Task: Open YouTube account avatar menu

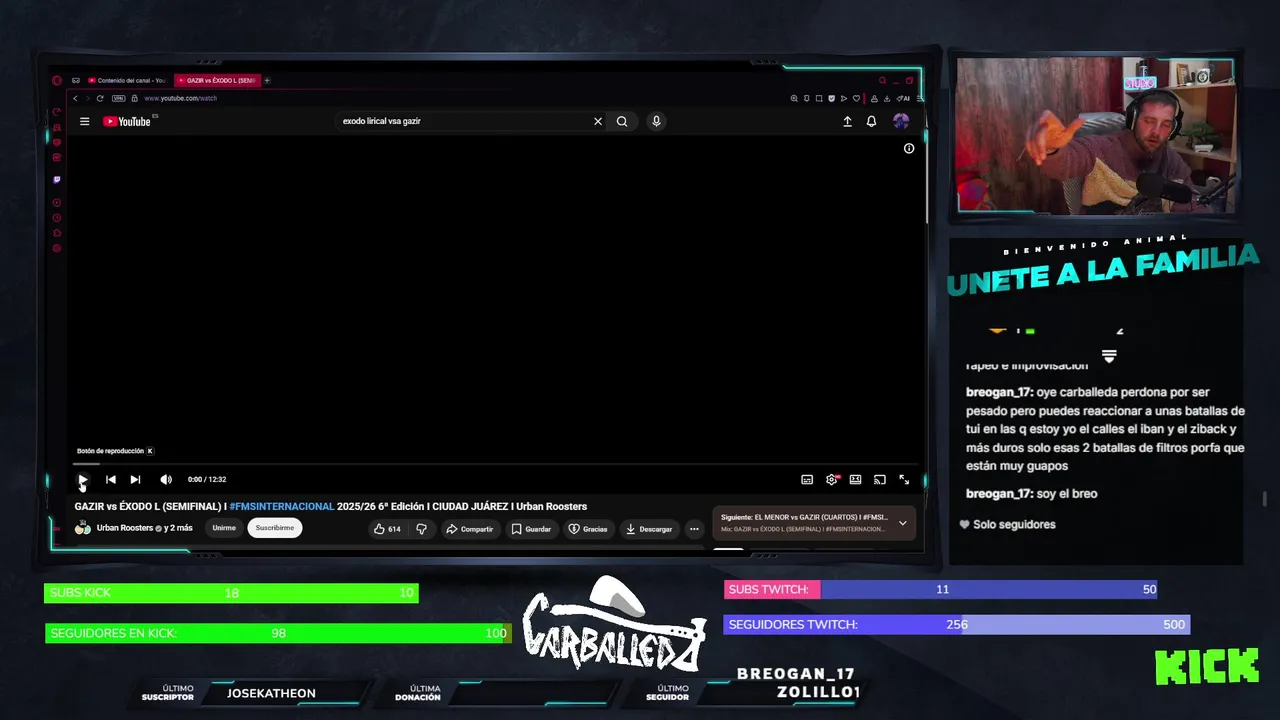Action: pyautogui.click(x=901, y=121)
